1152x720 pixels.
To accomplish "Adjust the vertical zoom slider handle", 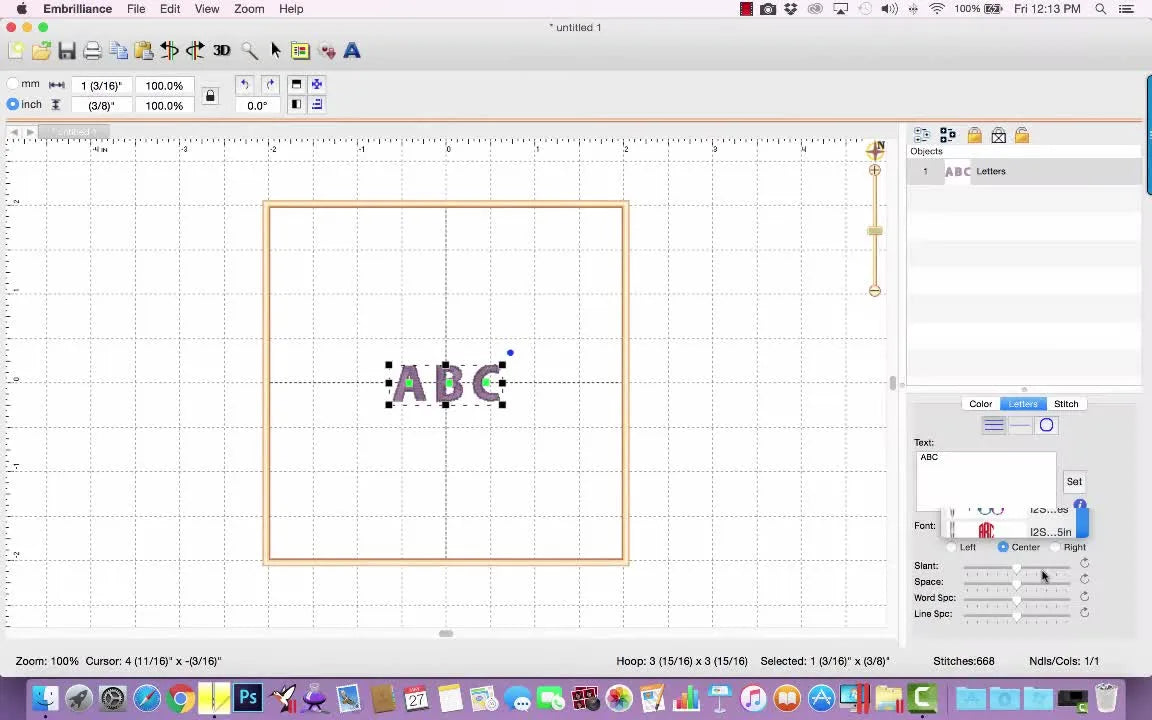I will (x=874, y=231).
